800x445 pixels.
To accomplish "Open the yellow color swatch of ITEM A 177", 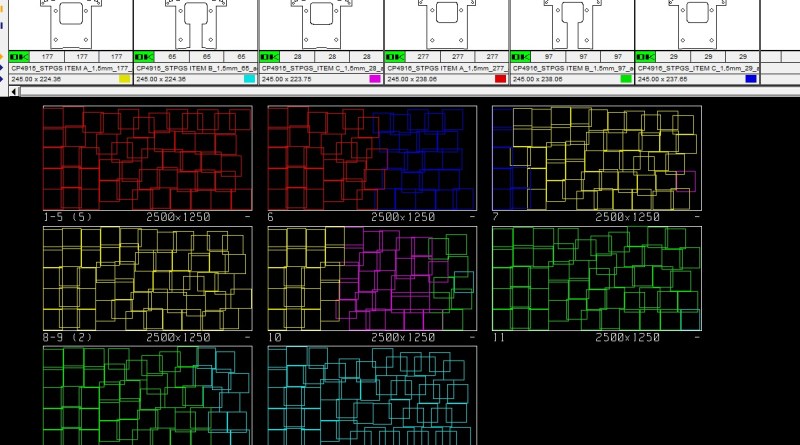I will (x=124, y=79).
